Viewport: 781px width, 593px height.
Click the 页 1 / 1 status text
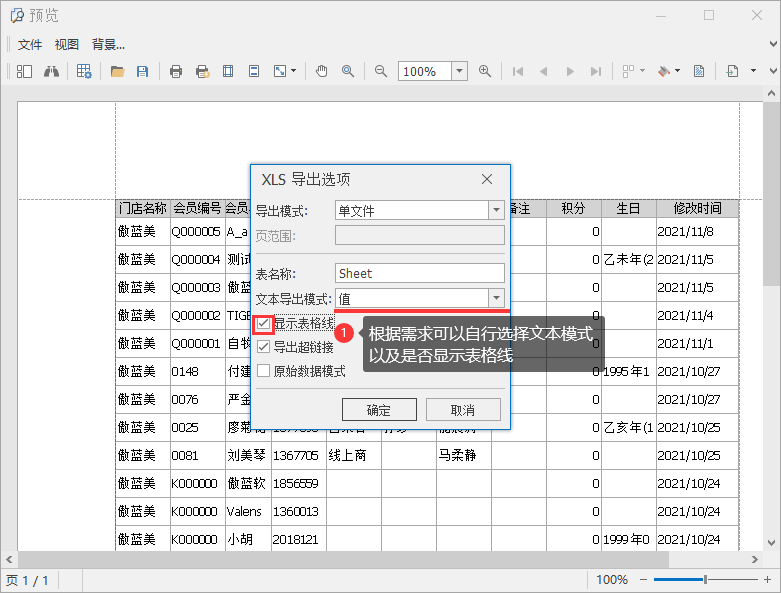(x=27, y=580)
